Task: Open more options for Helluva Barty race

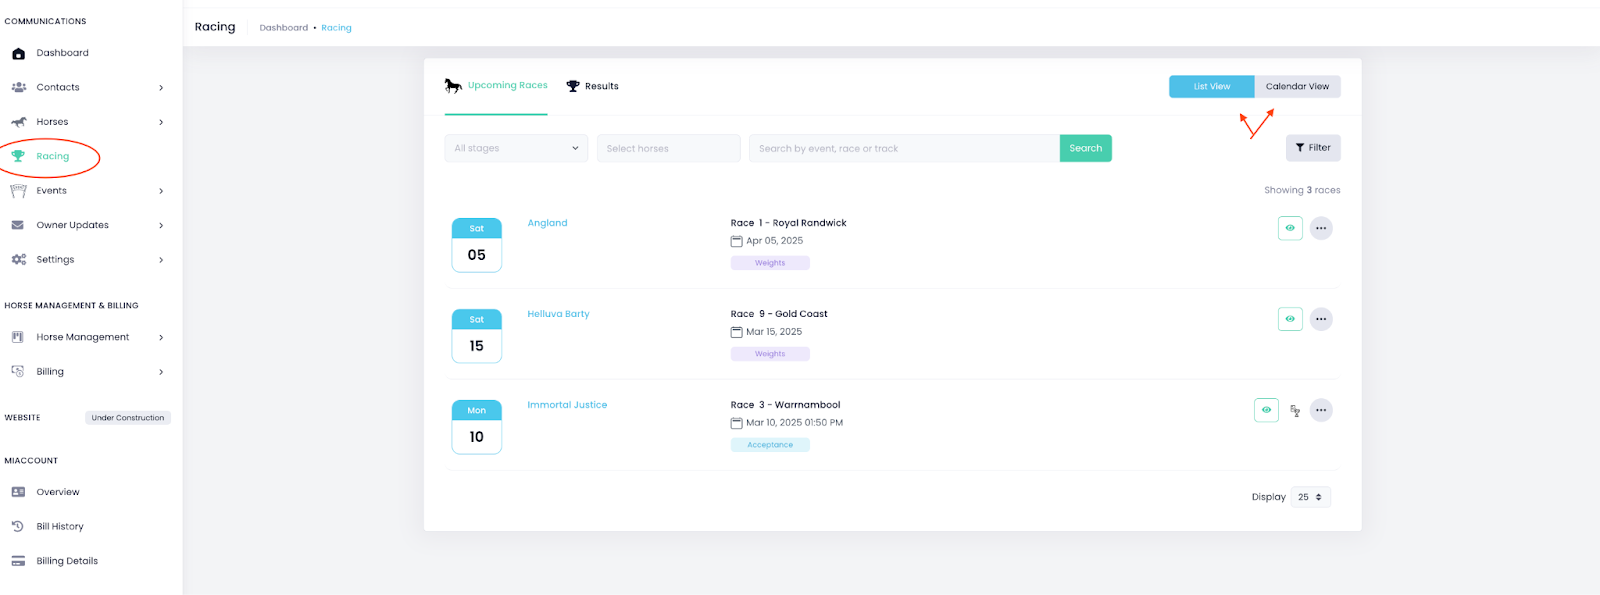Action: click(x=1321, y=319)
